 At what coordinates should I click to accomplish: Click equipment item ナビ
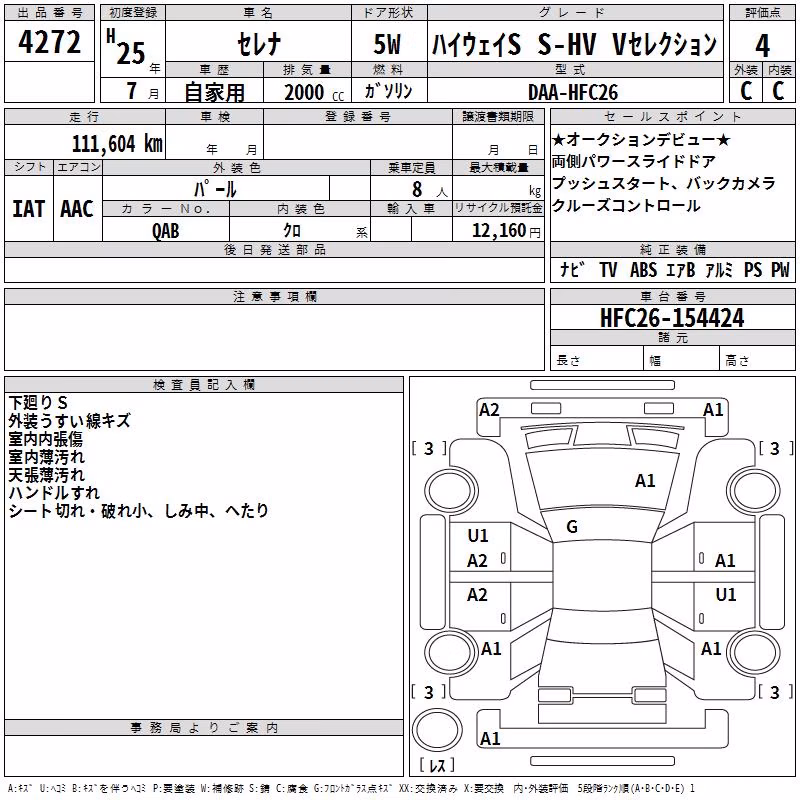pos(572,269)
